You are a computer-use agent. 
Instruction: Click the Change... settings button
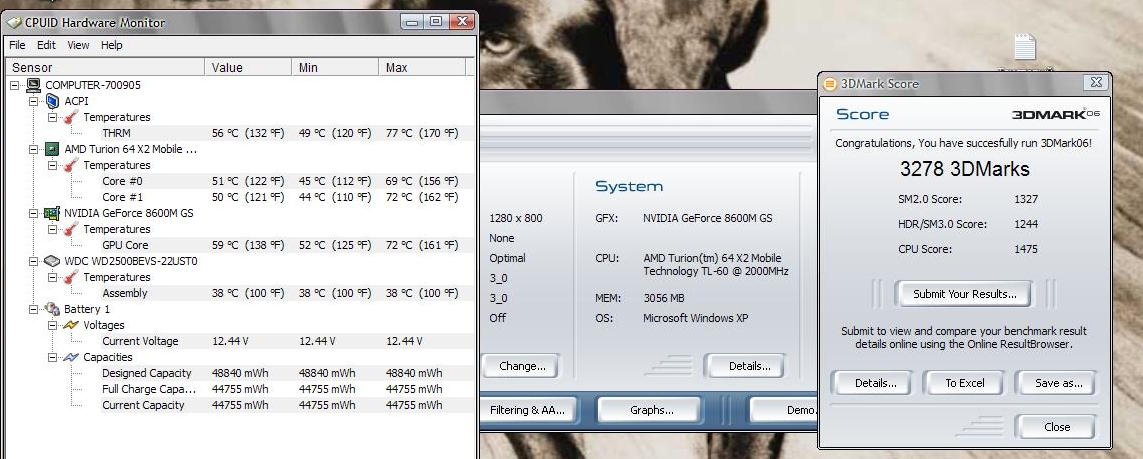(x=522, y=366)
